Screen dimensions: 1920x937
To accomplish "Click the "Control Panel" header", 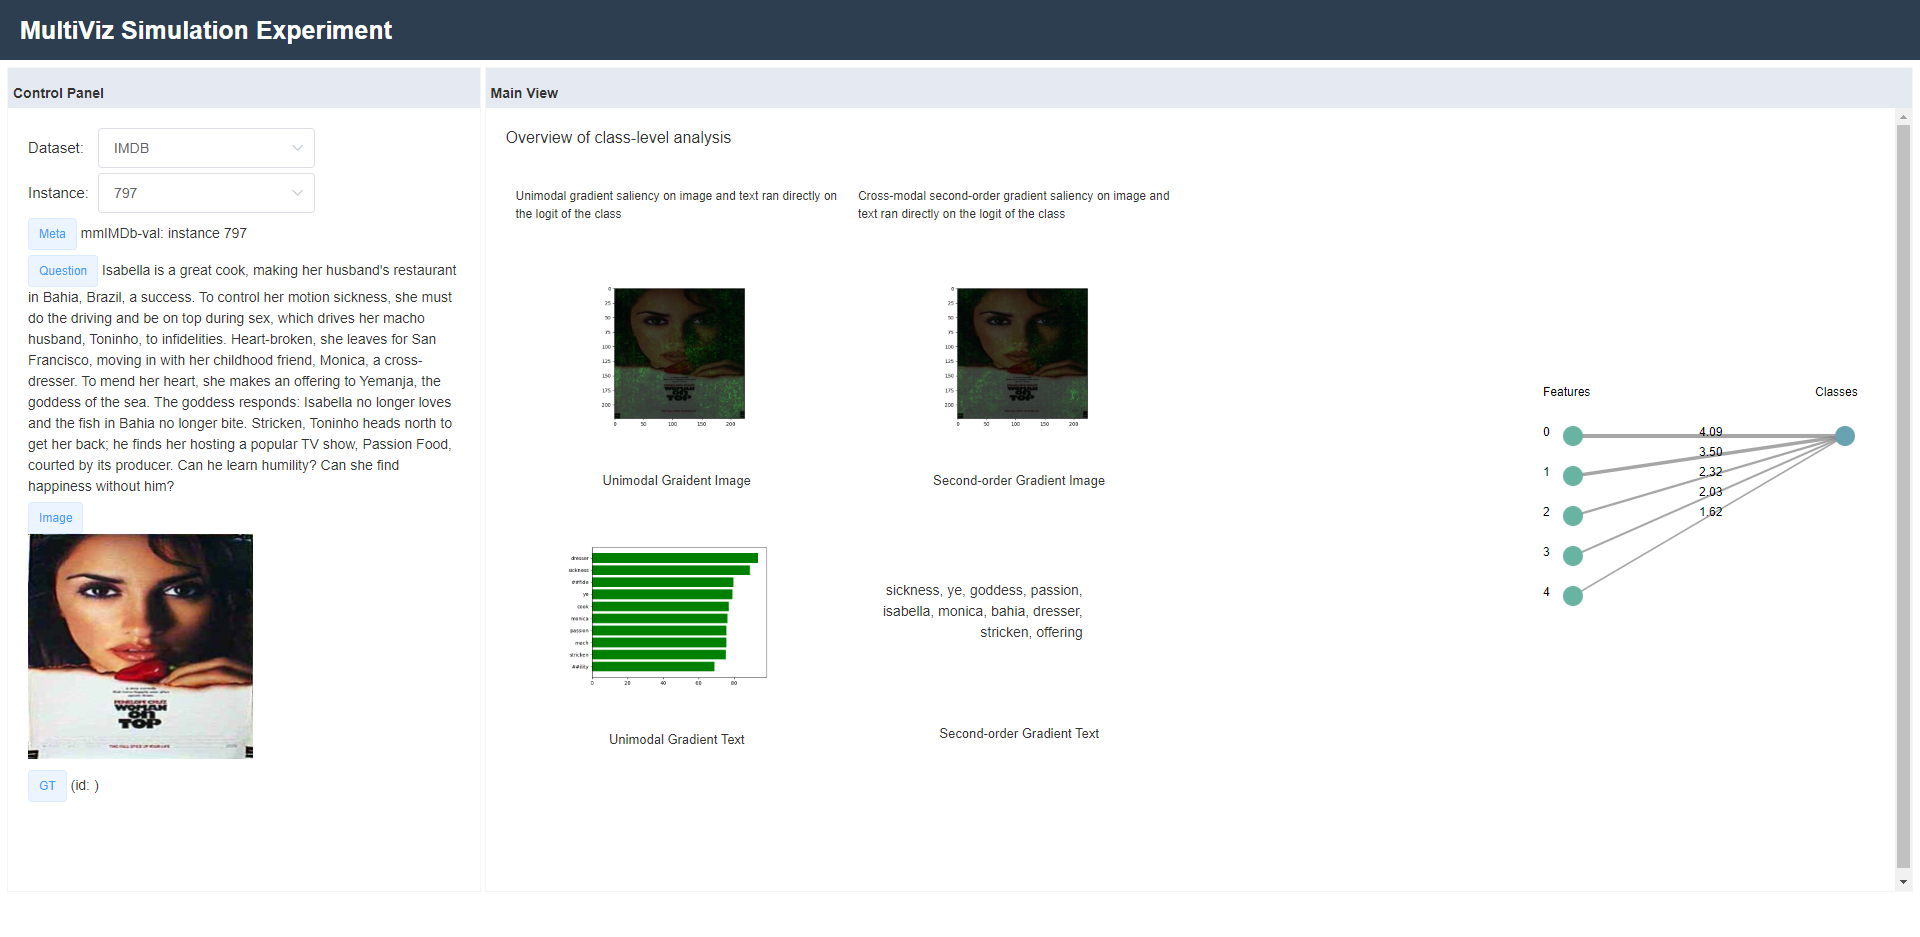I will (x=58, y=93).
